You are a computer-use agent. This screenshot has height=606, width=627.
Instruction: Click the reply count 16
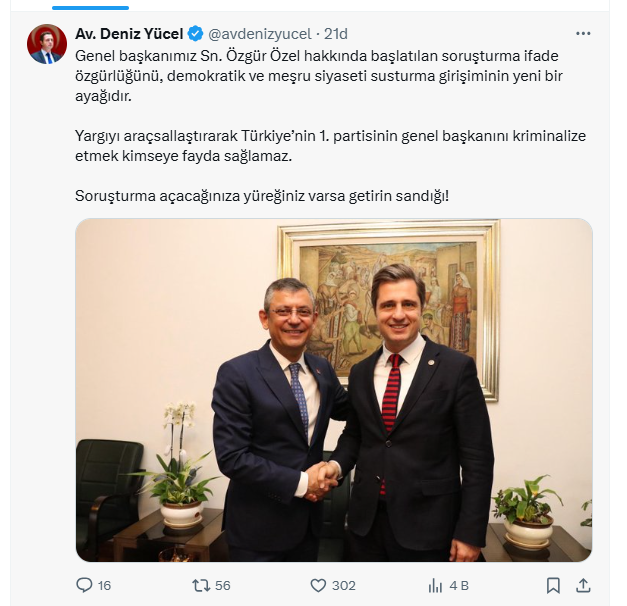click(x=104, y=586)
